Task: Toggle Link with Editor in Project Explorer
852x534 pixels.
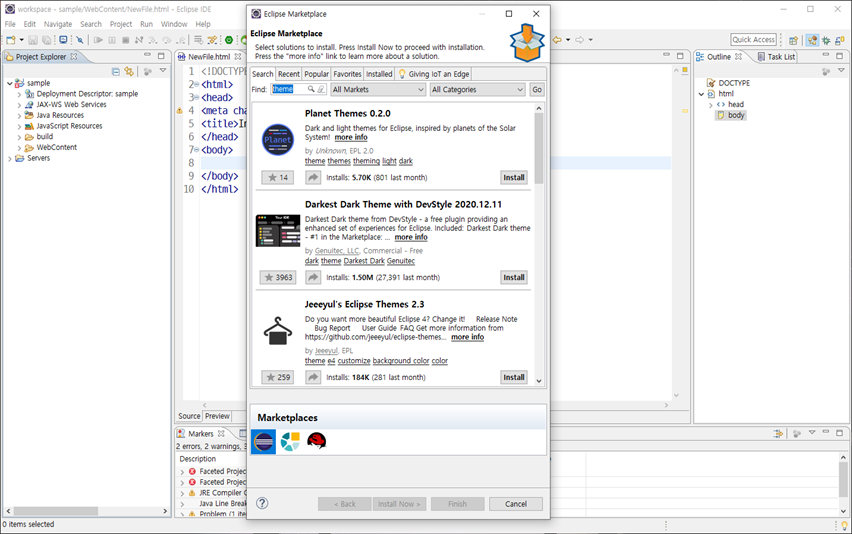Action: (129, 71)
